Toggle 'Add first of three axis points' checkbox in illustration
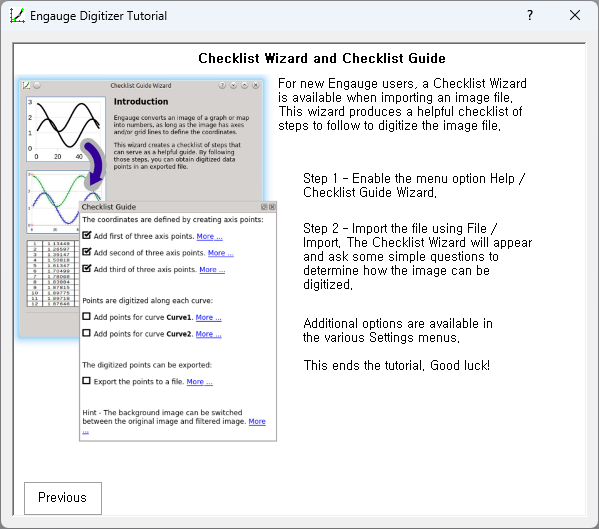 pyautogui.click(x=87, y=235)
